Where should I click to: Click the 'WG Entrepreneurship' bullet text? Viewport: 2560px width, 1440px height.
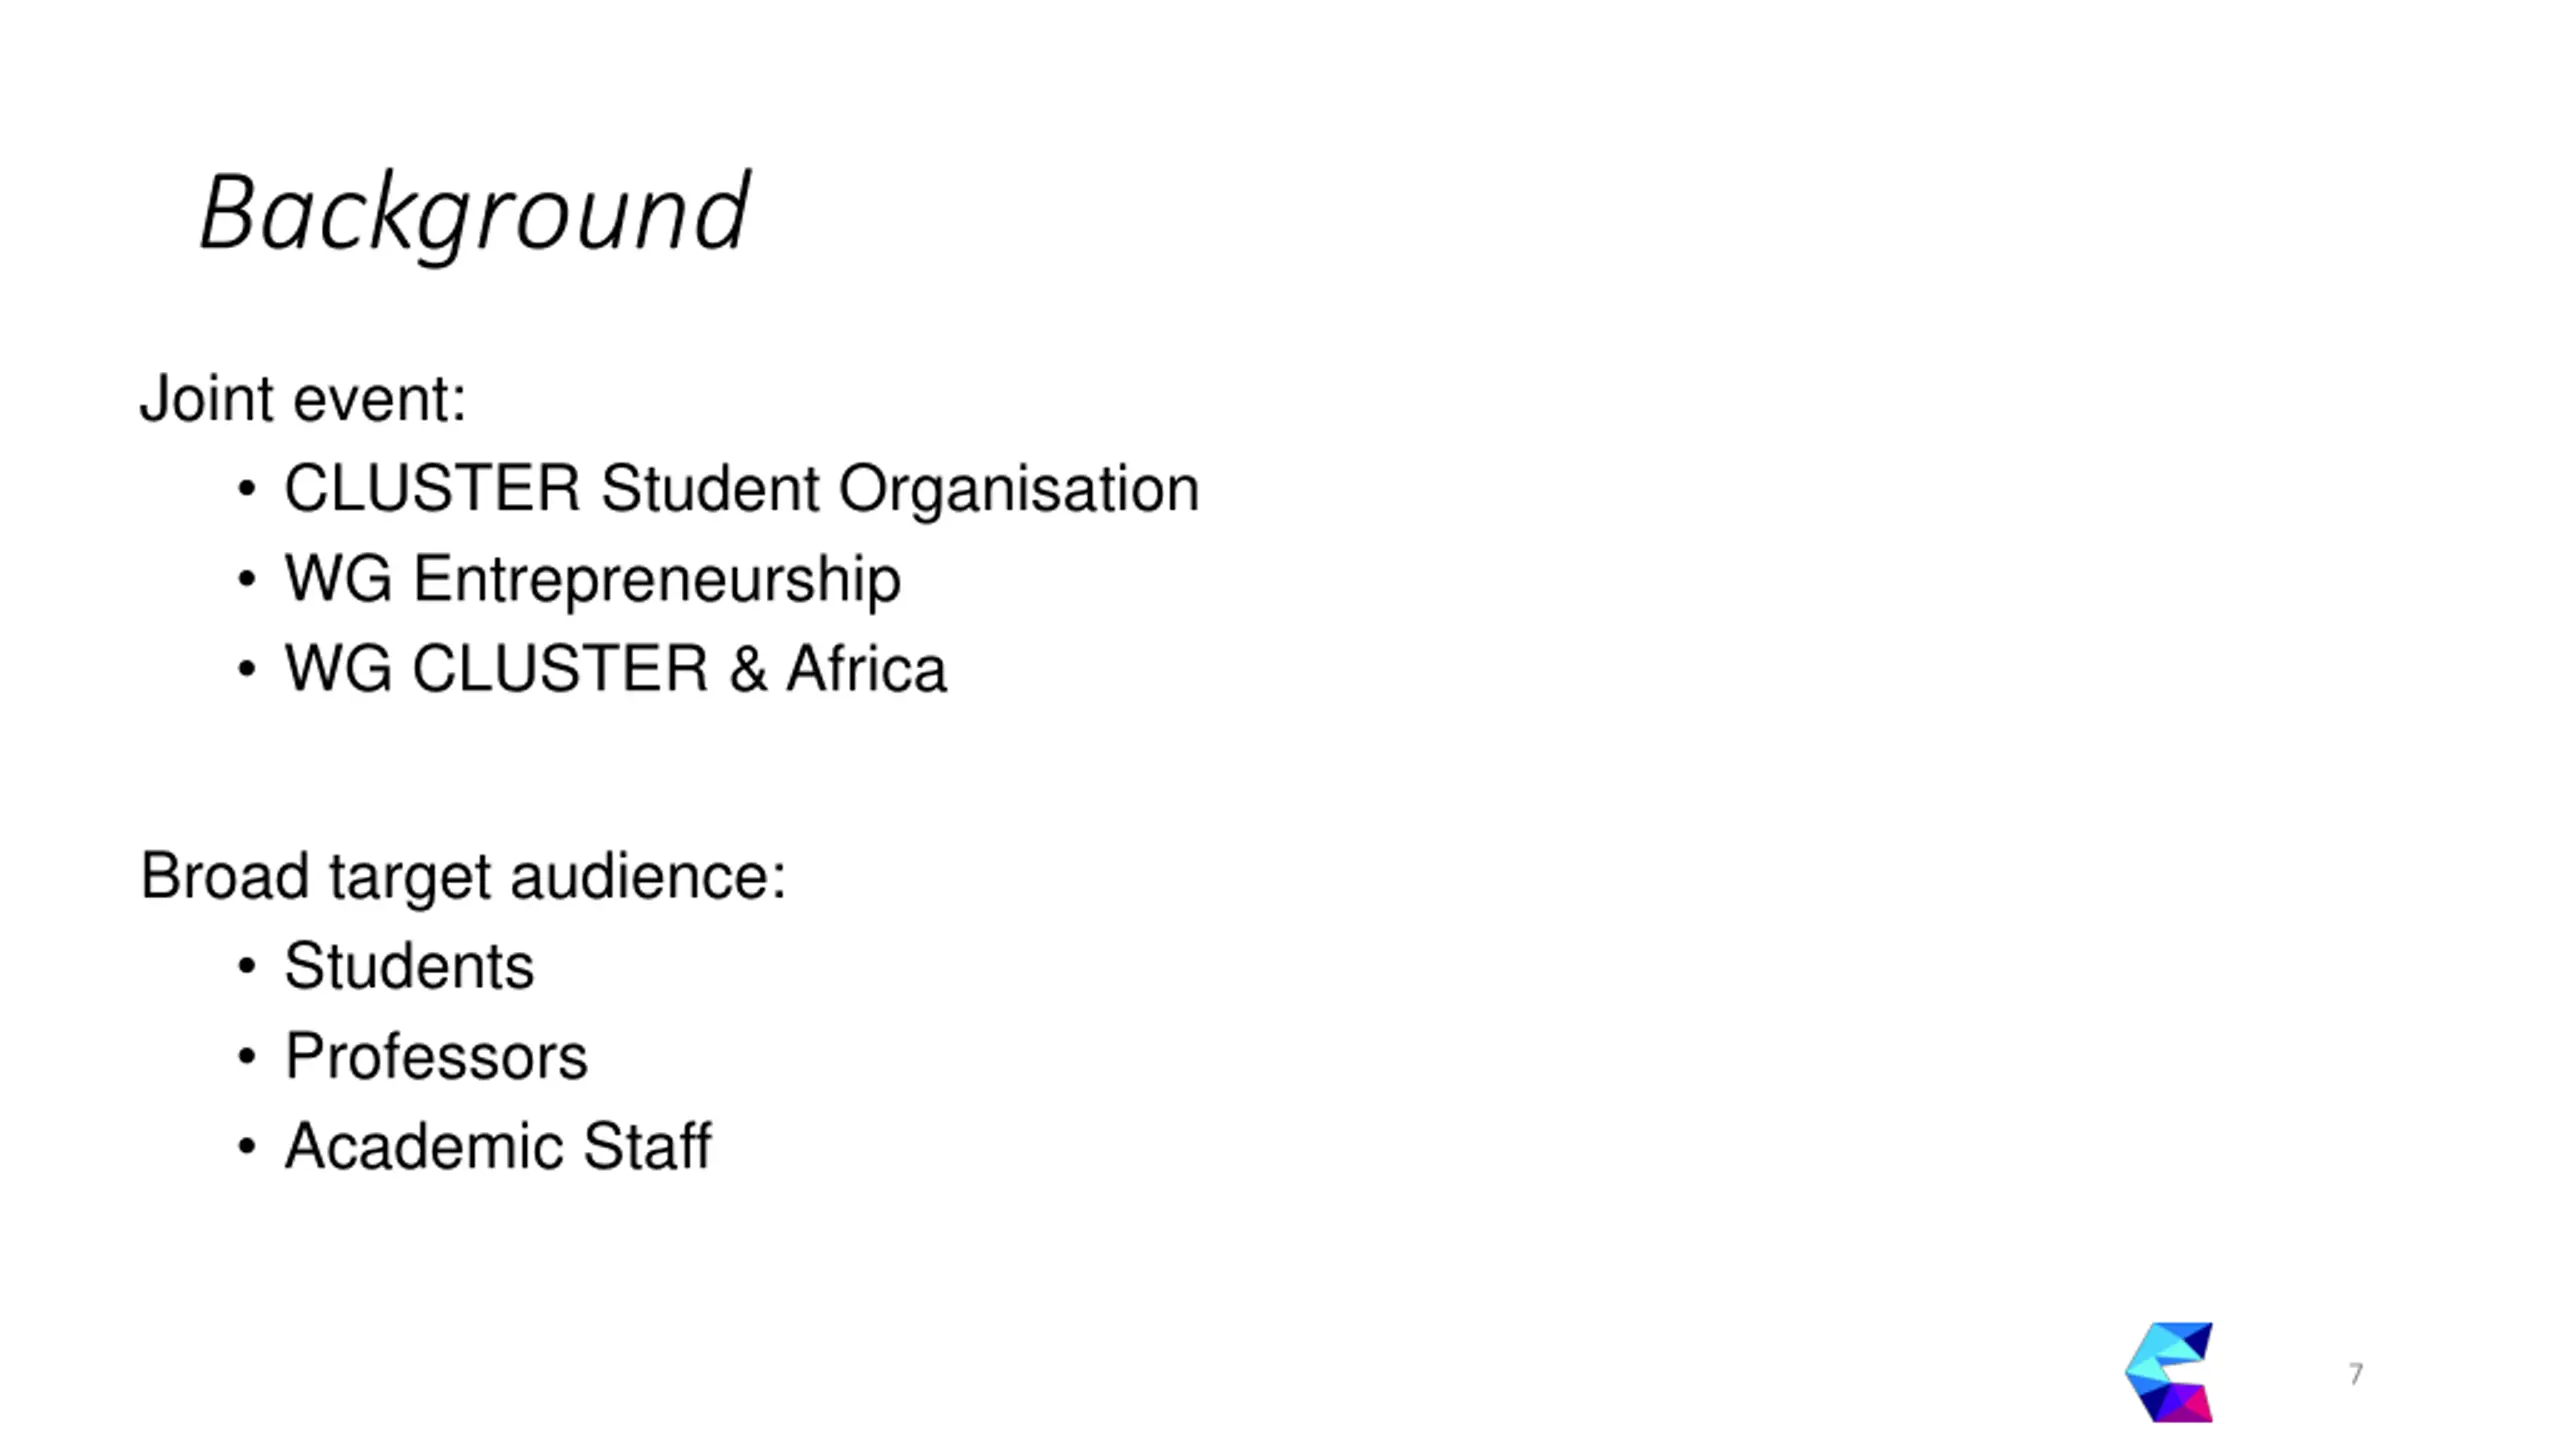(x=592, y=578)
